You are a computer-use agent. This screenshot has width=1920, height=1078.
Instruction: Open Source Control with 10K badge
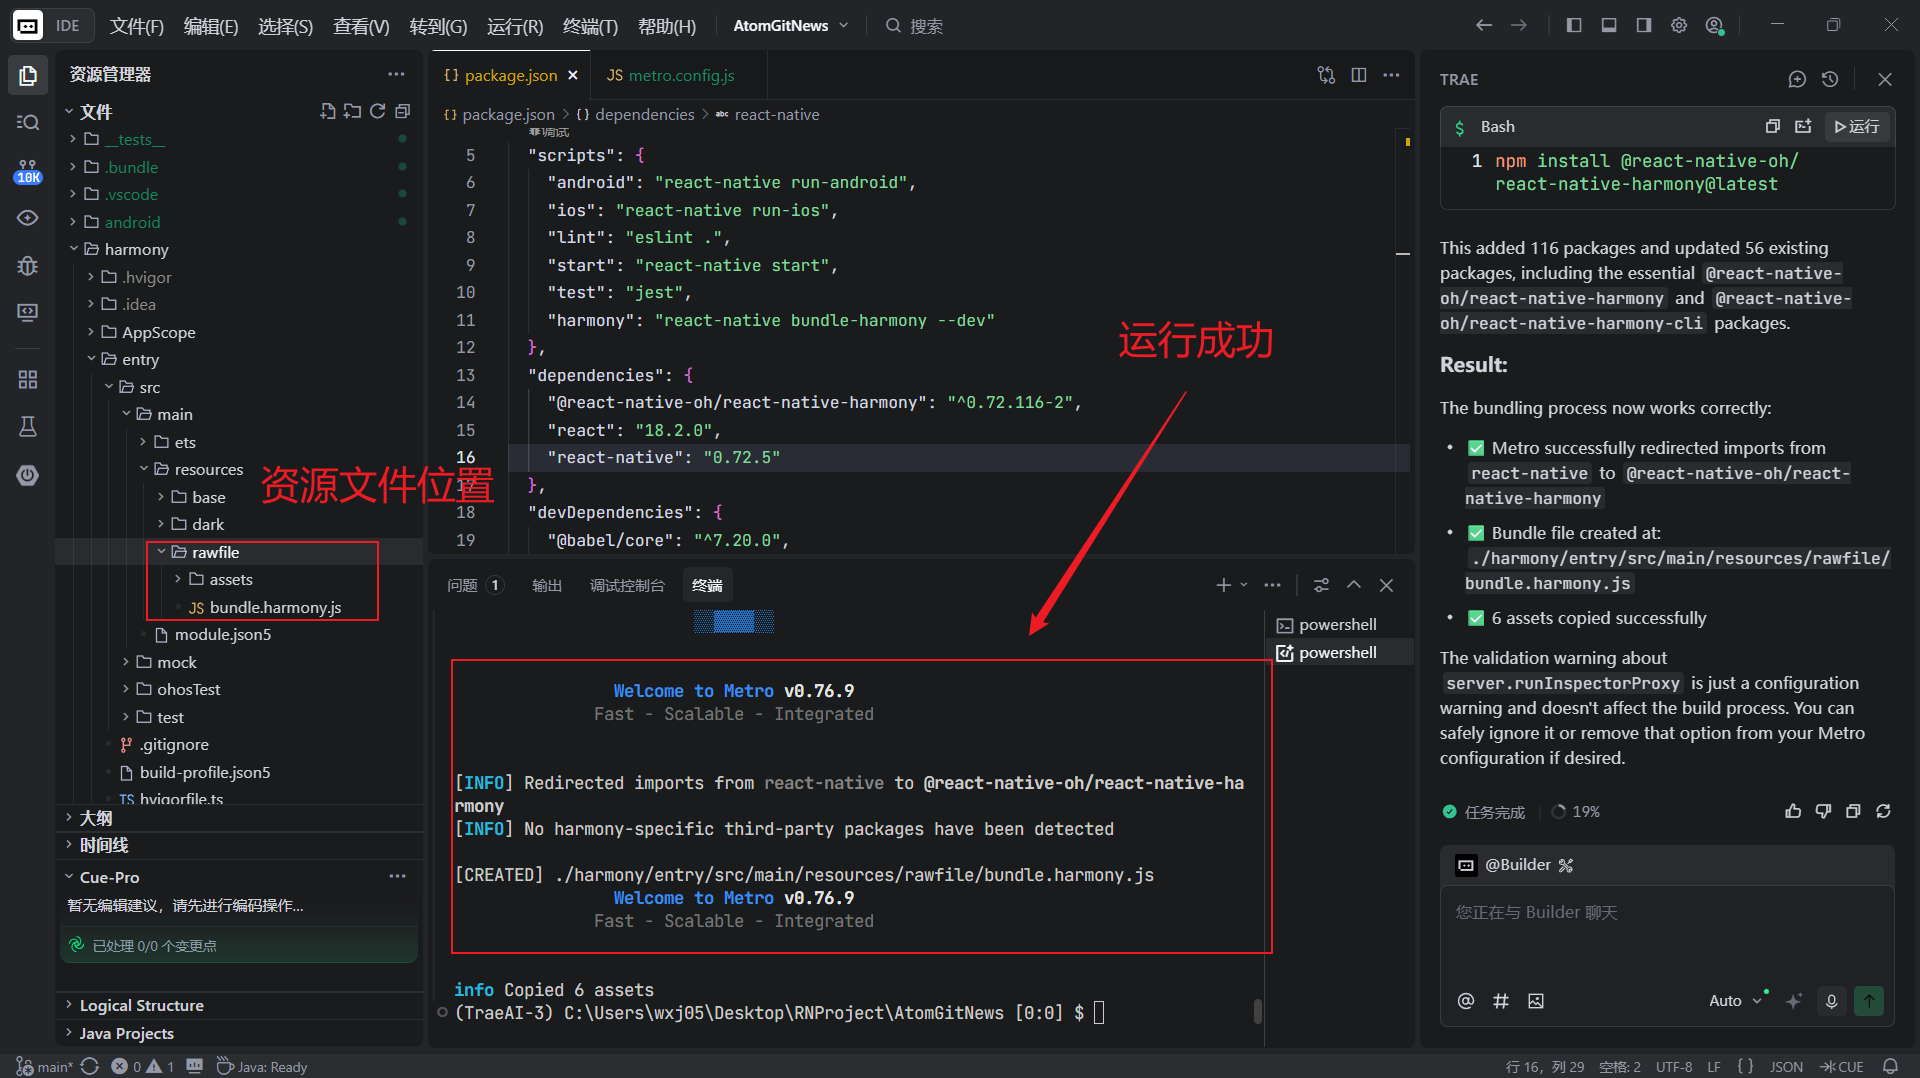click(x=28, y=170)
